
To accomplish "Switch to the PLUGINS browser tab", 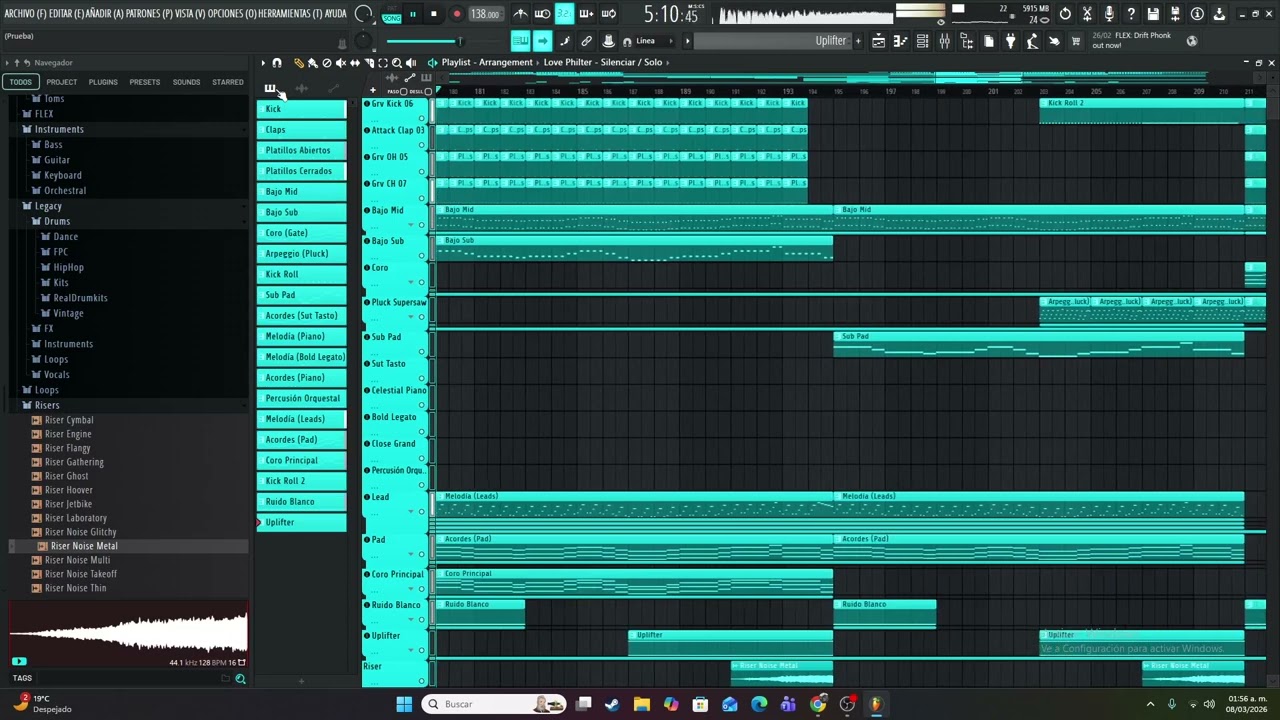I will coord(103,82).
